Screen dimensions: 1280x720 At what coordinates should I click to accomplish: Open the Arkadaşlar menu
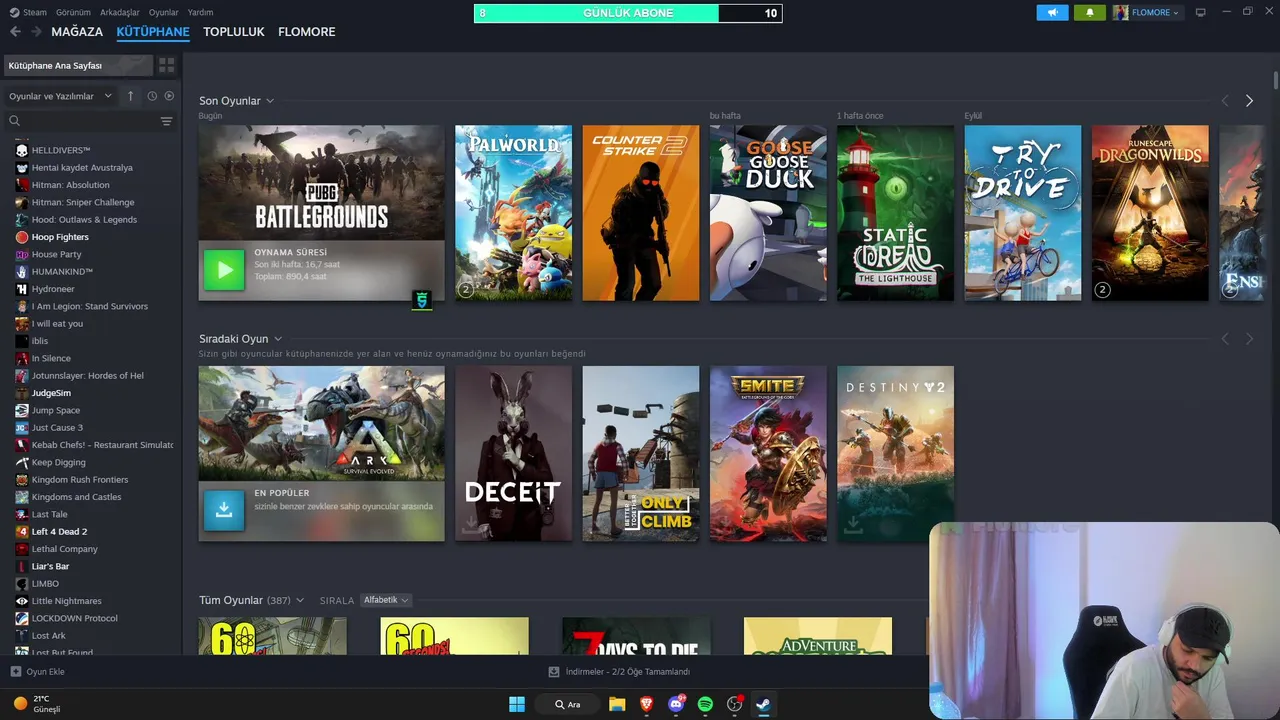point(120,12)
